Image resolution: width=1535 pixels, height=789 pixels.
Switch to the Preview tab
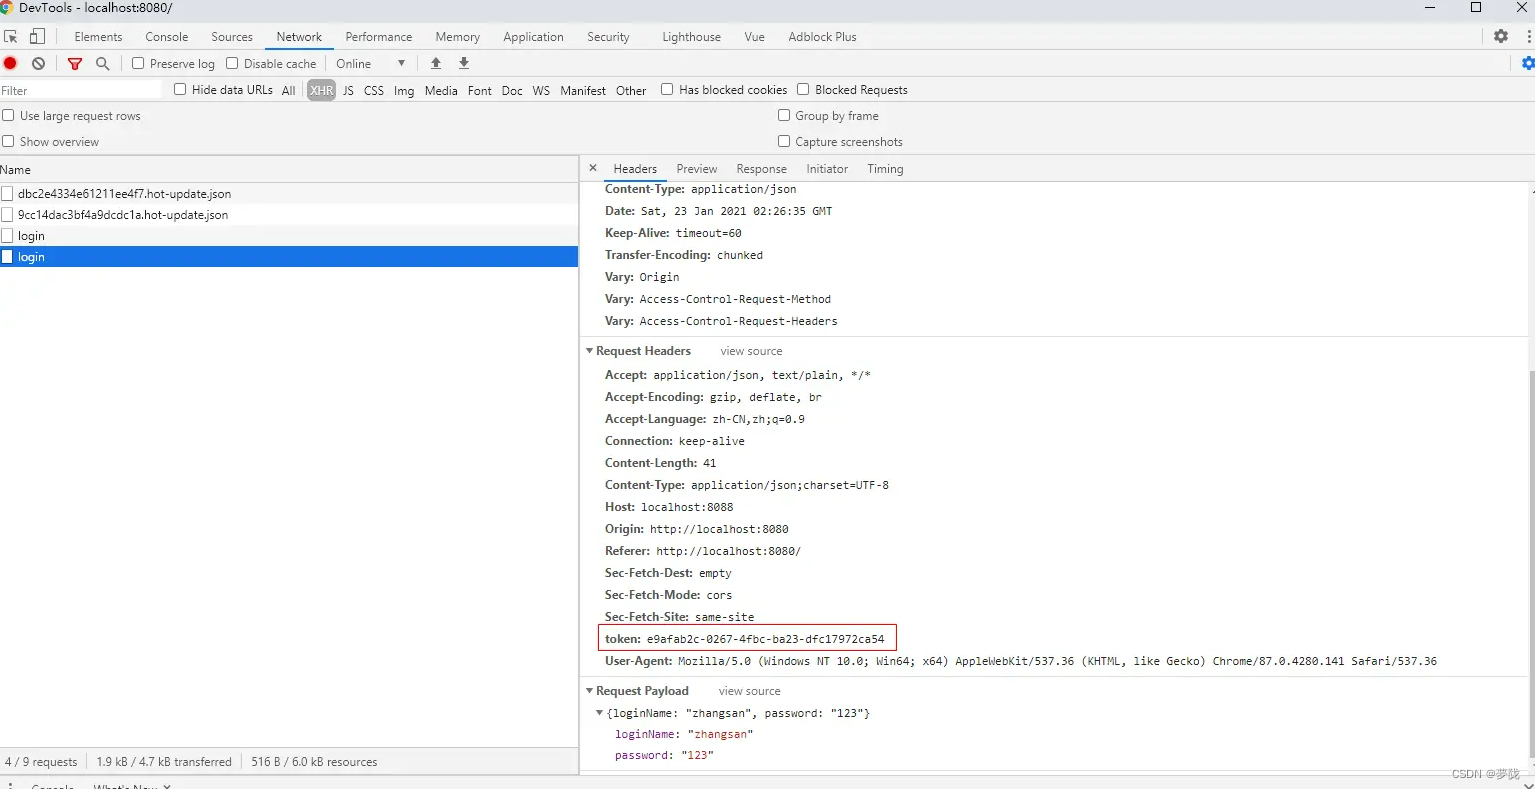696,168
